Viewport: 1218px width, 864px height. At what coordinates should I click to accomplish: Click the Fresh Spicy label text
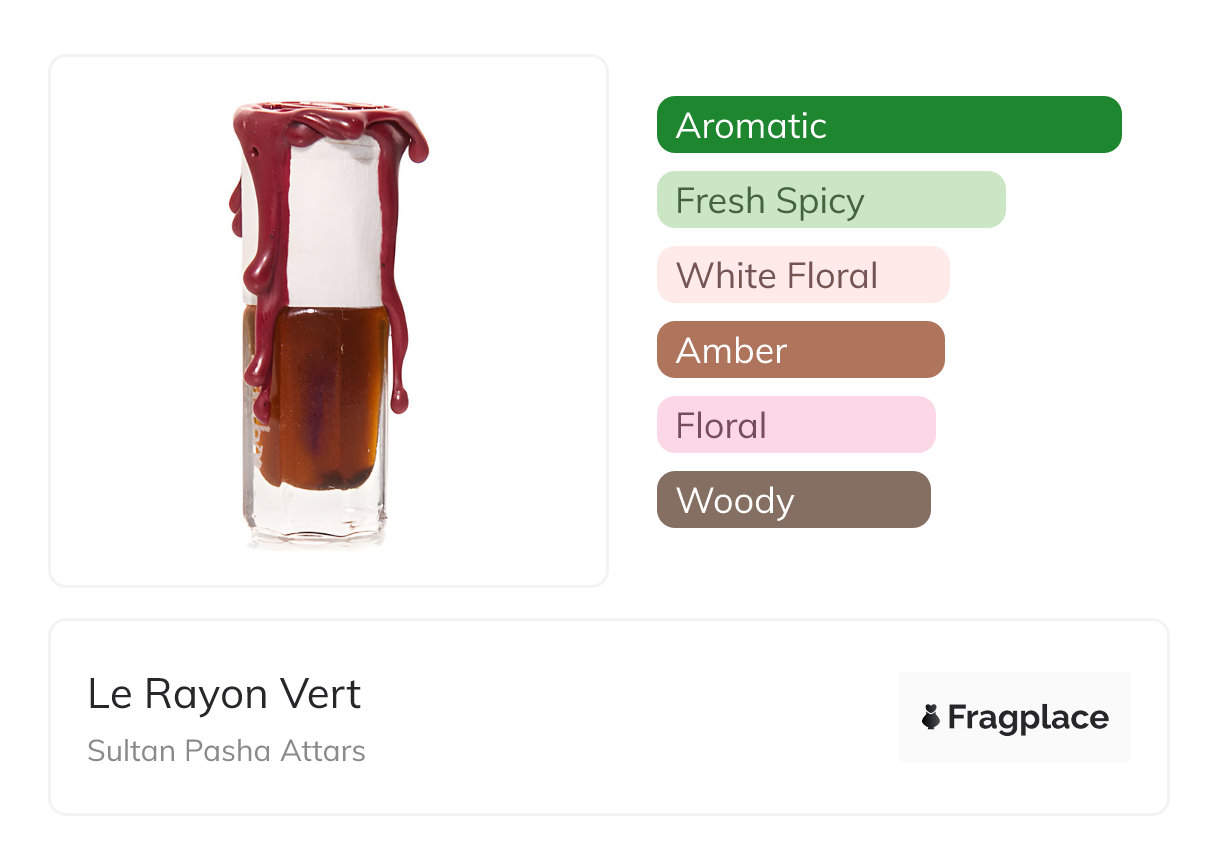click(x=769, y=200)
